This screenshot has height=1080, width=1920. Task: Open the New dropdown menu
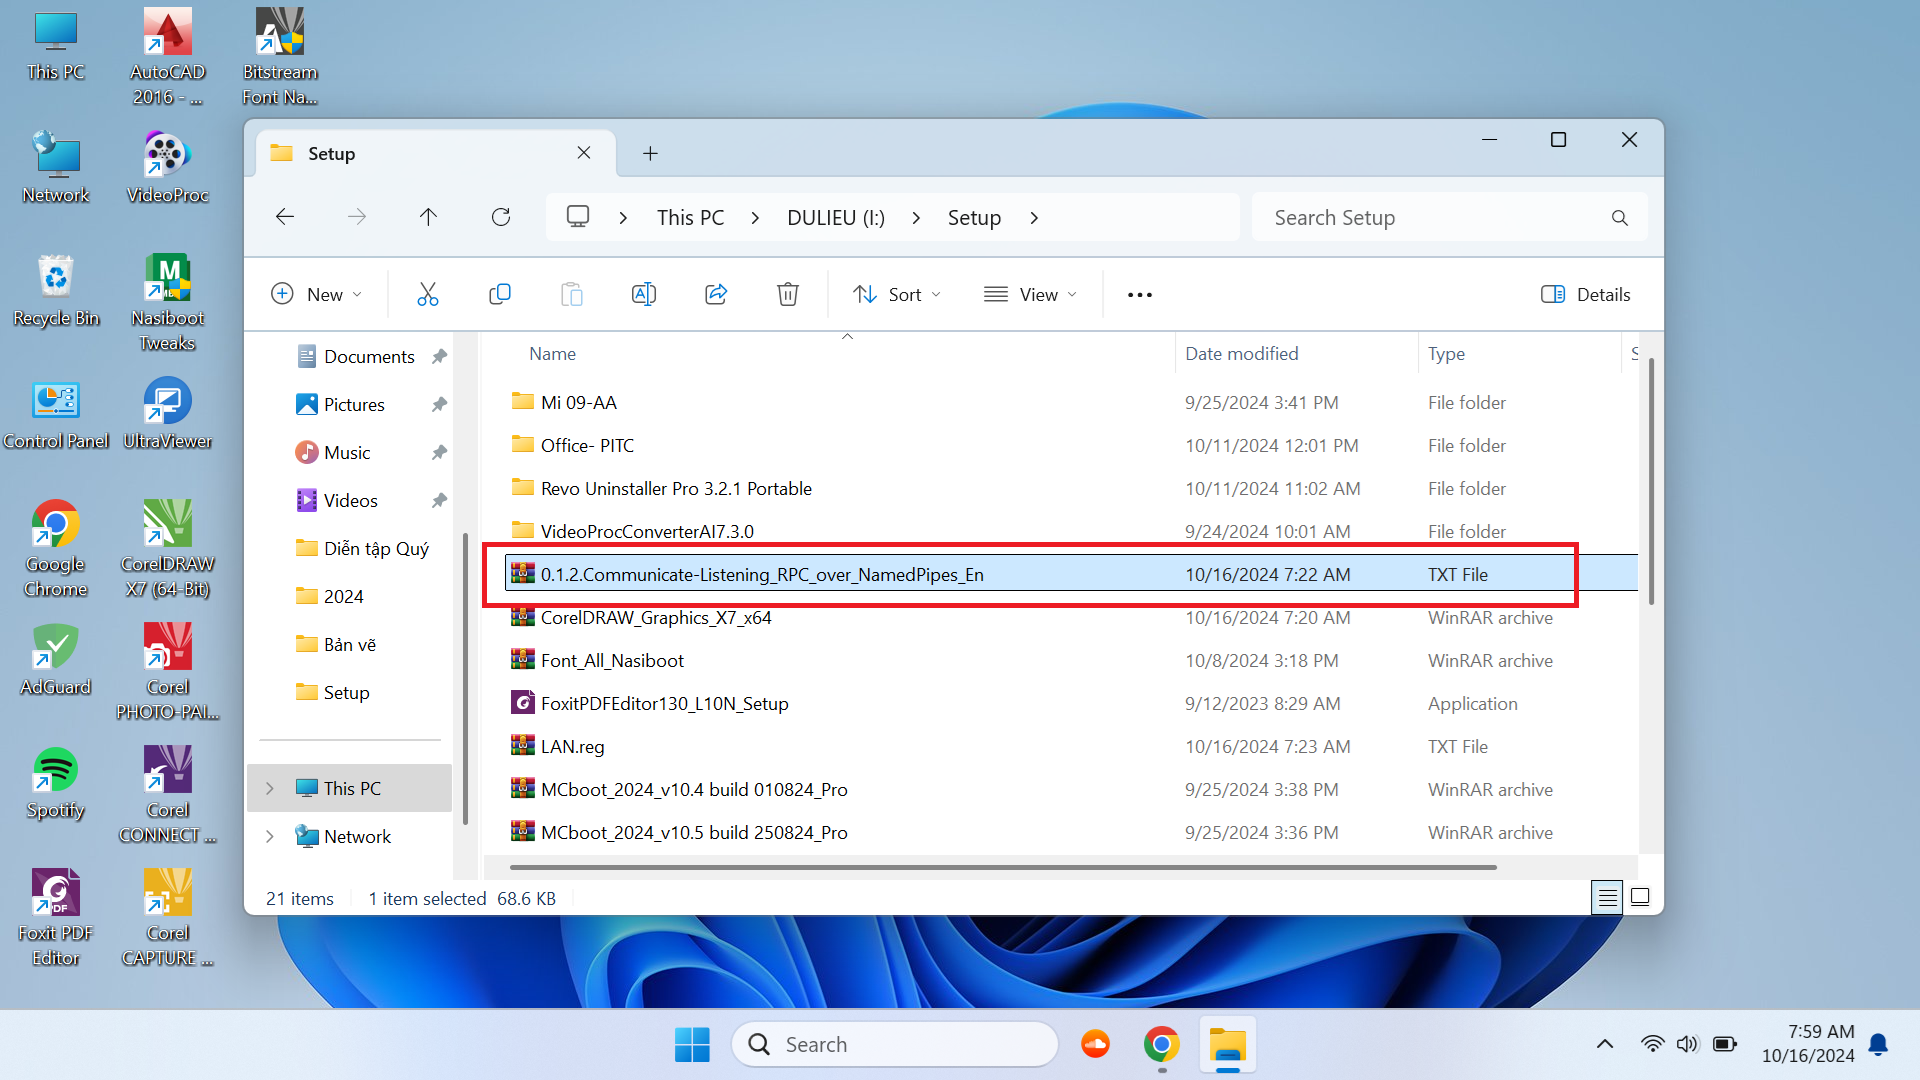[317, 294]
